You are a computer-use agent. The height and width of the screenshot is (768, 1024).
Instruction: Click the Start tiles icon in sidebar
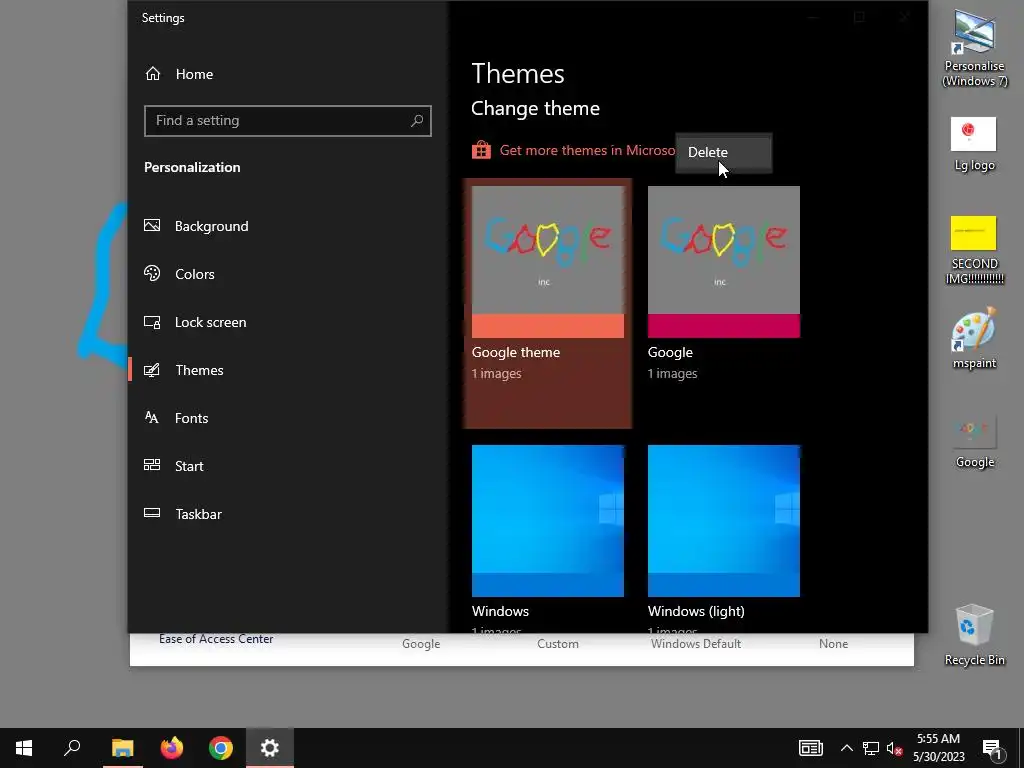point(152,465)
